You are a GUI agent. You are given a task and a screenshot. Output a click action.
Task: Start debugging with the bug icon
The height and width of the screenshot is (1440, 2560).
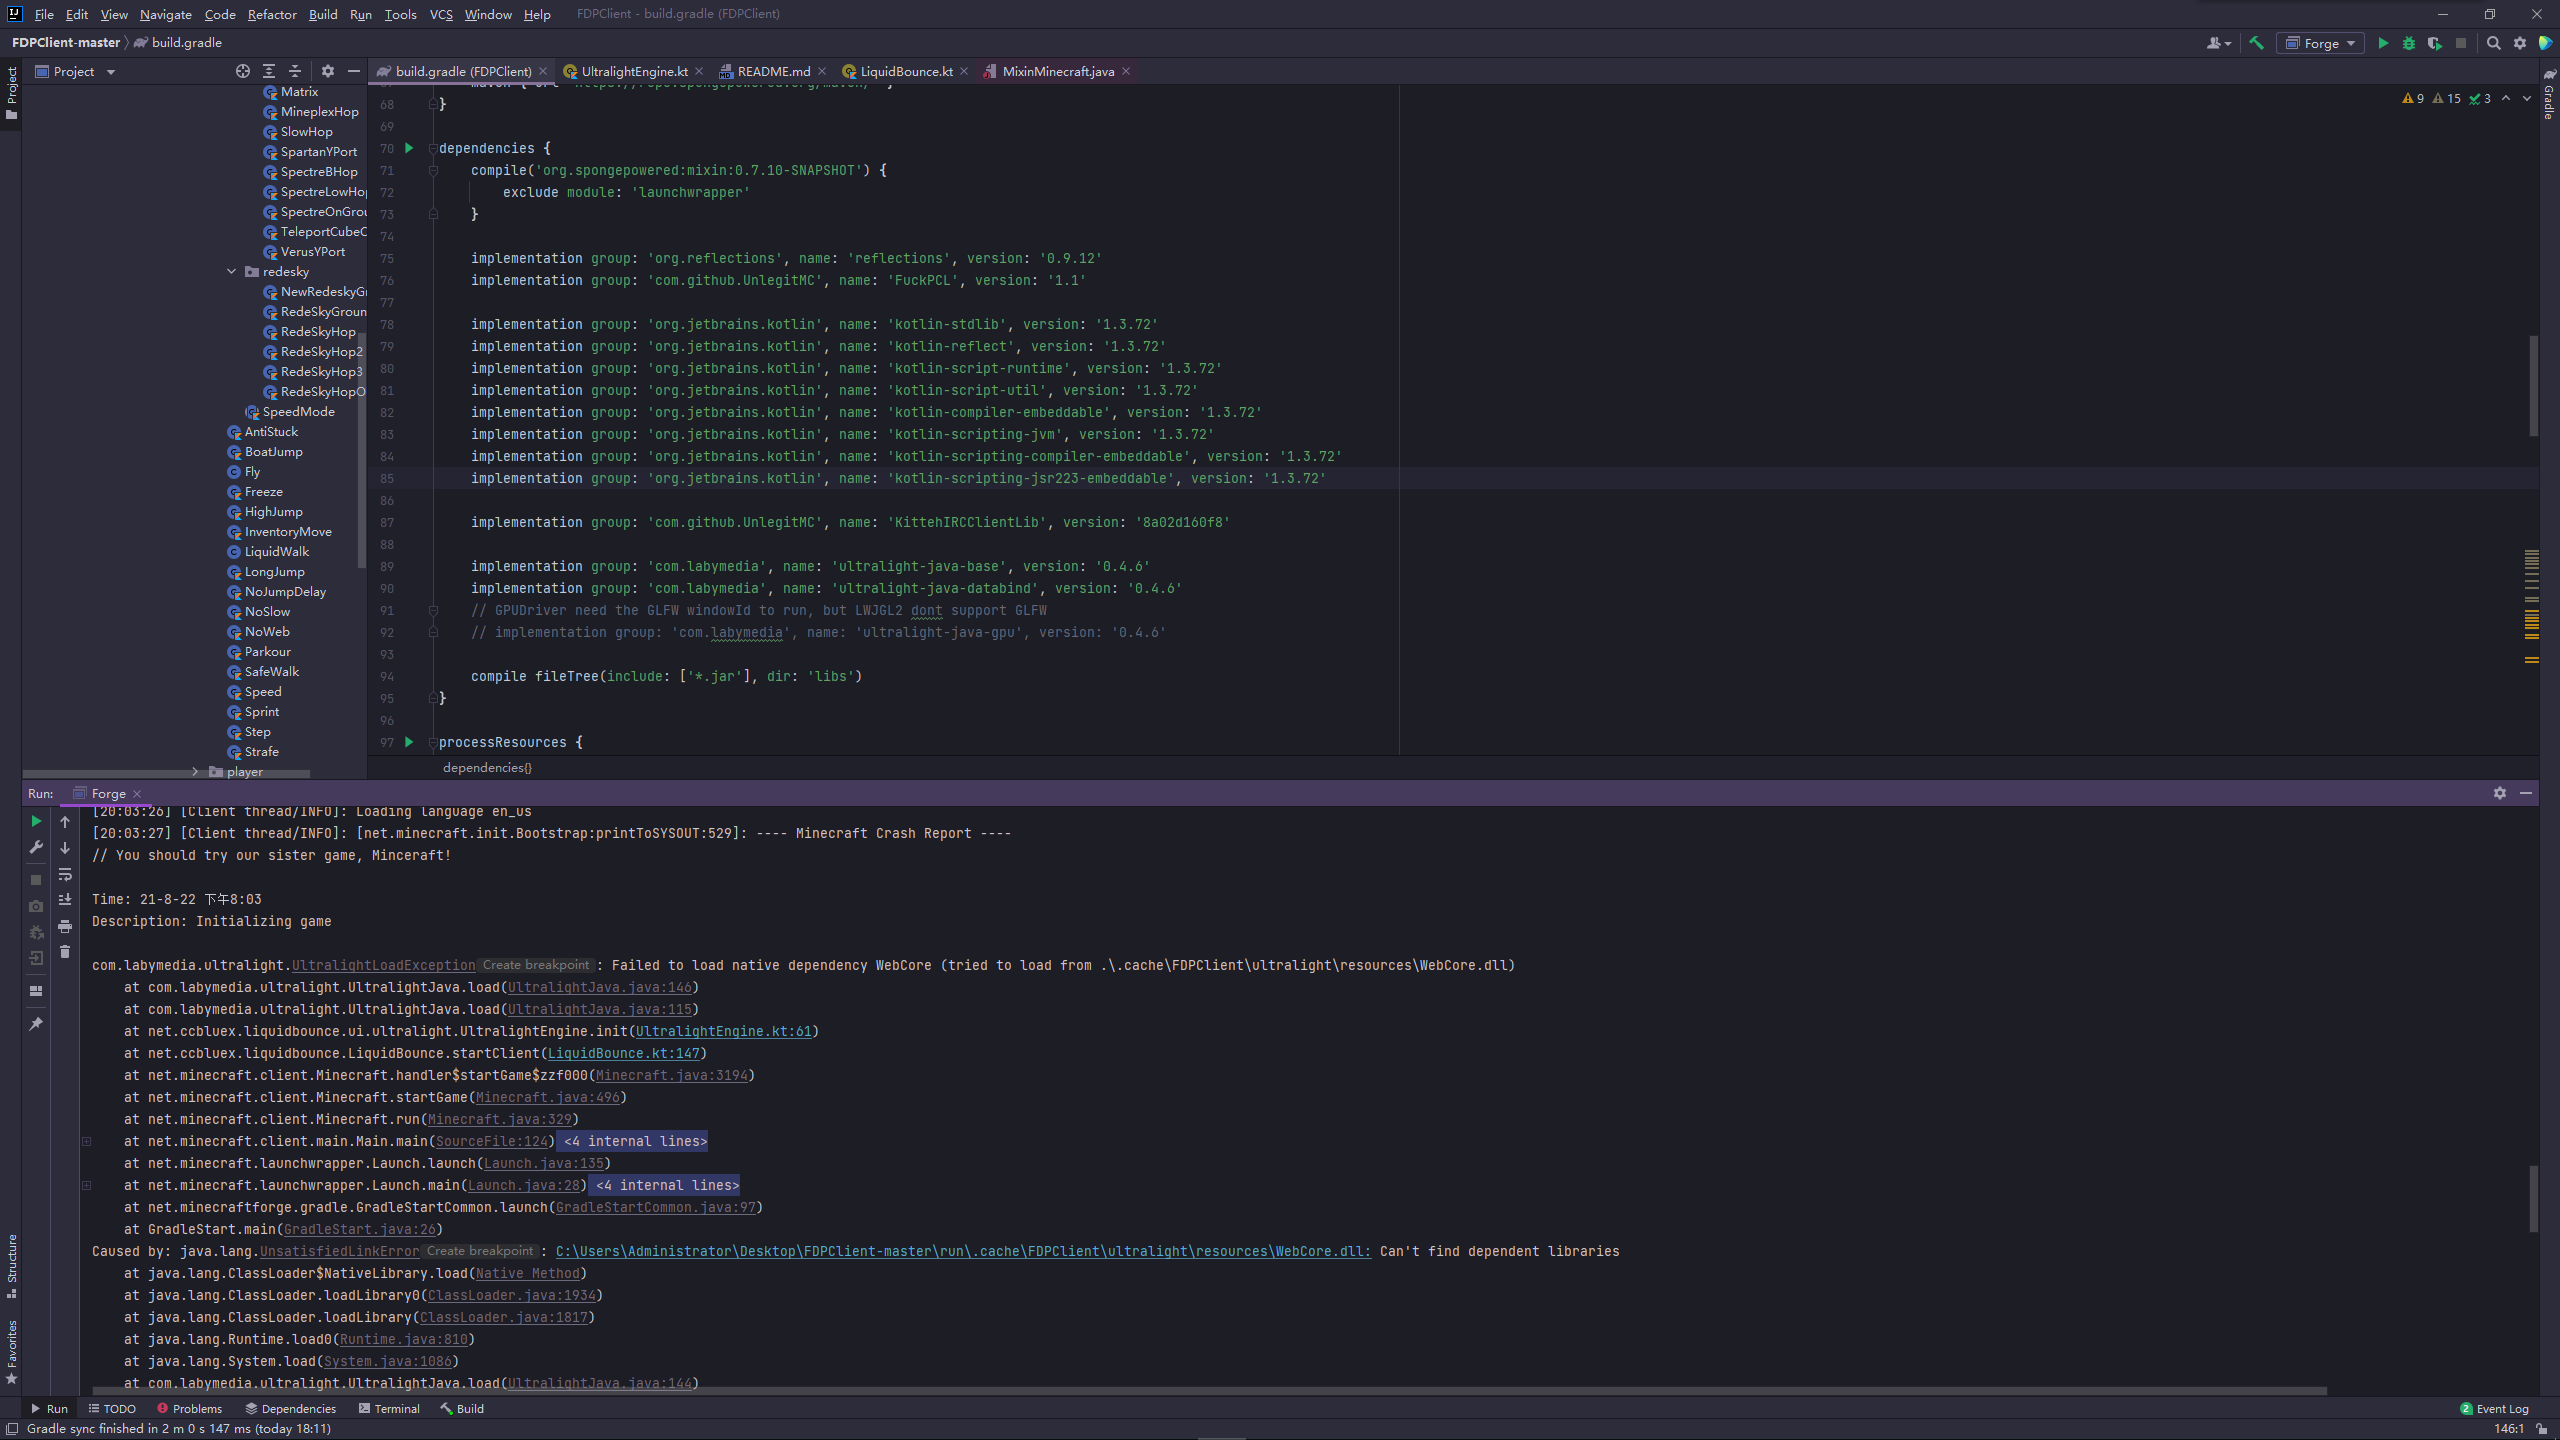2409,43
